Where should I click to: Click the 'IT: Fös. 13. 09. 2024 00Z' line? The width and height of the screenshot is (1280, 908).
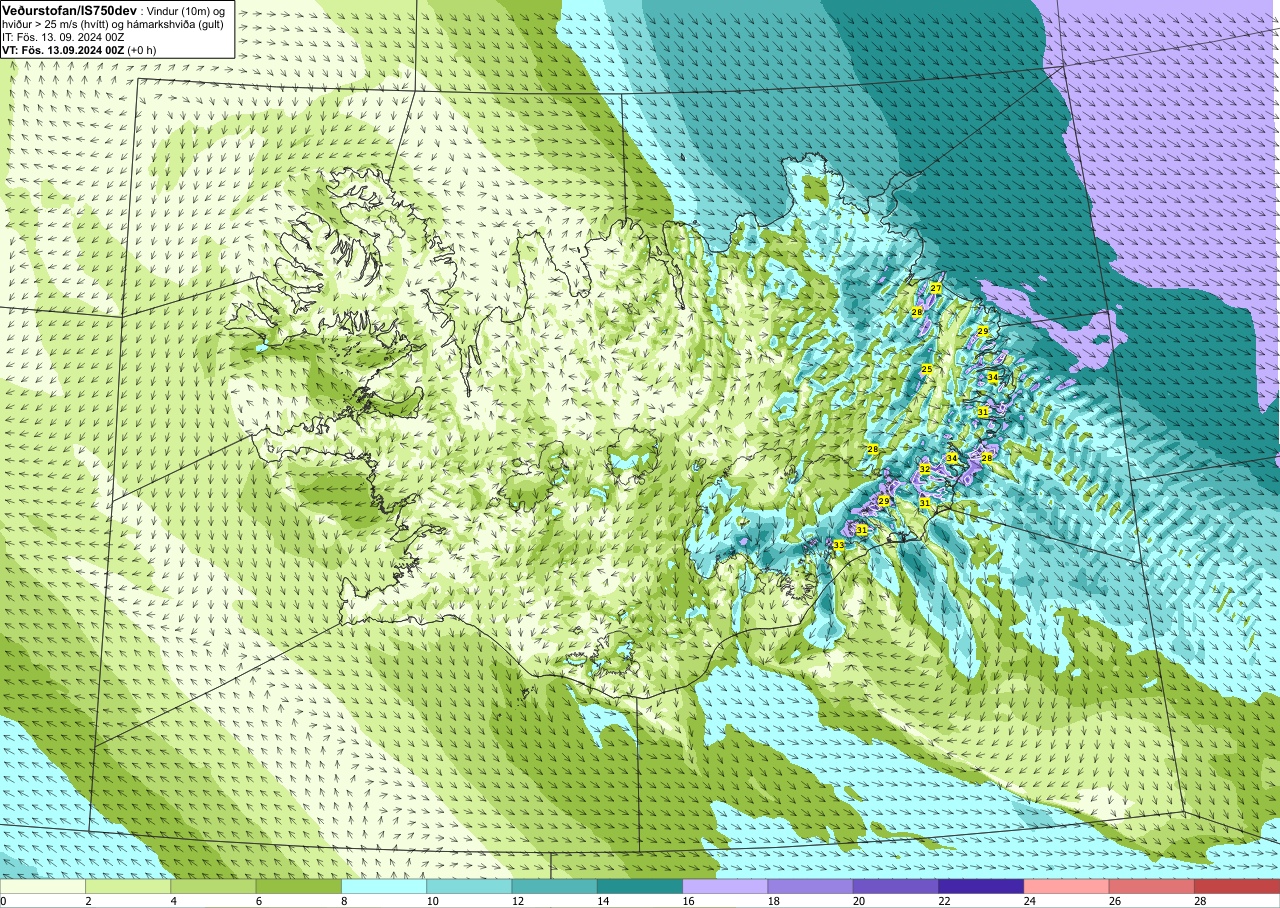pyautogui.click(x=63, y=37)
